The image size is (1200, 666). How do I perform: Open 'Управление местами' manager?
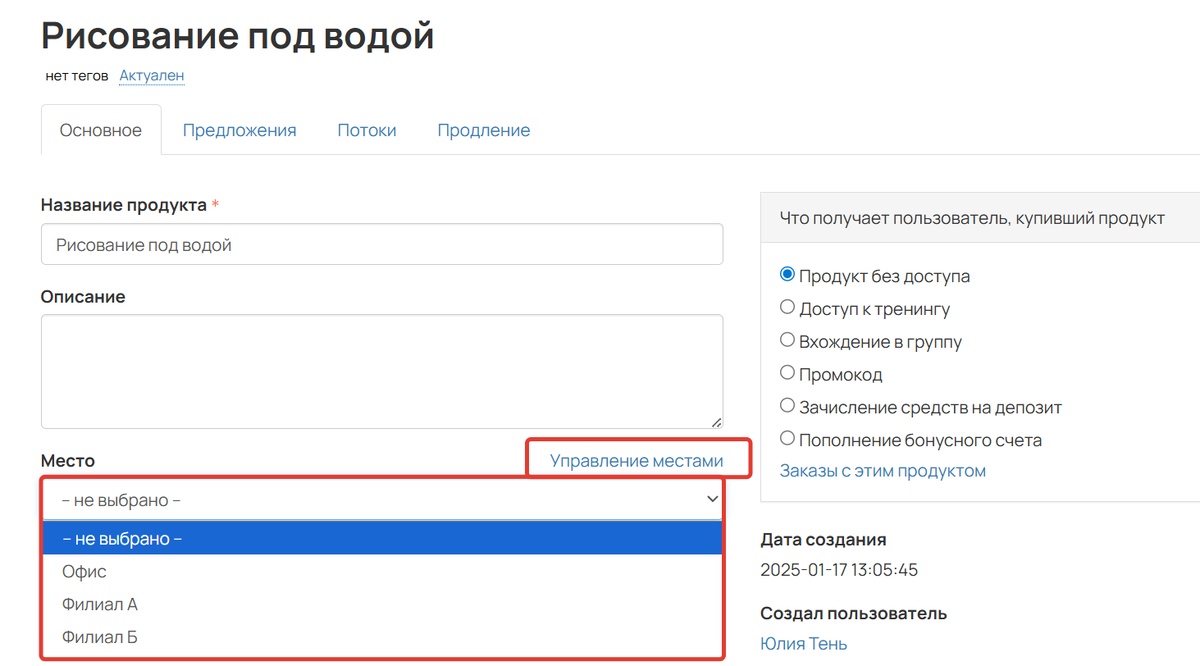coord(637,459)
